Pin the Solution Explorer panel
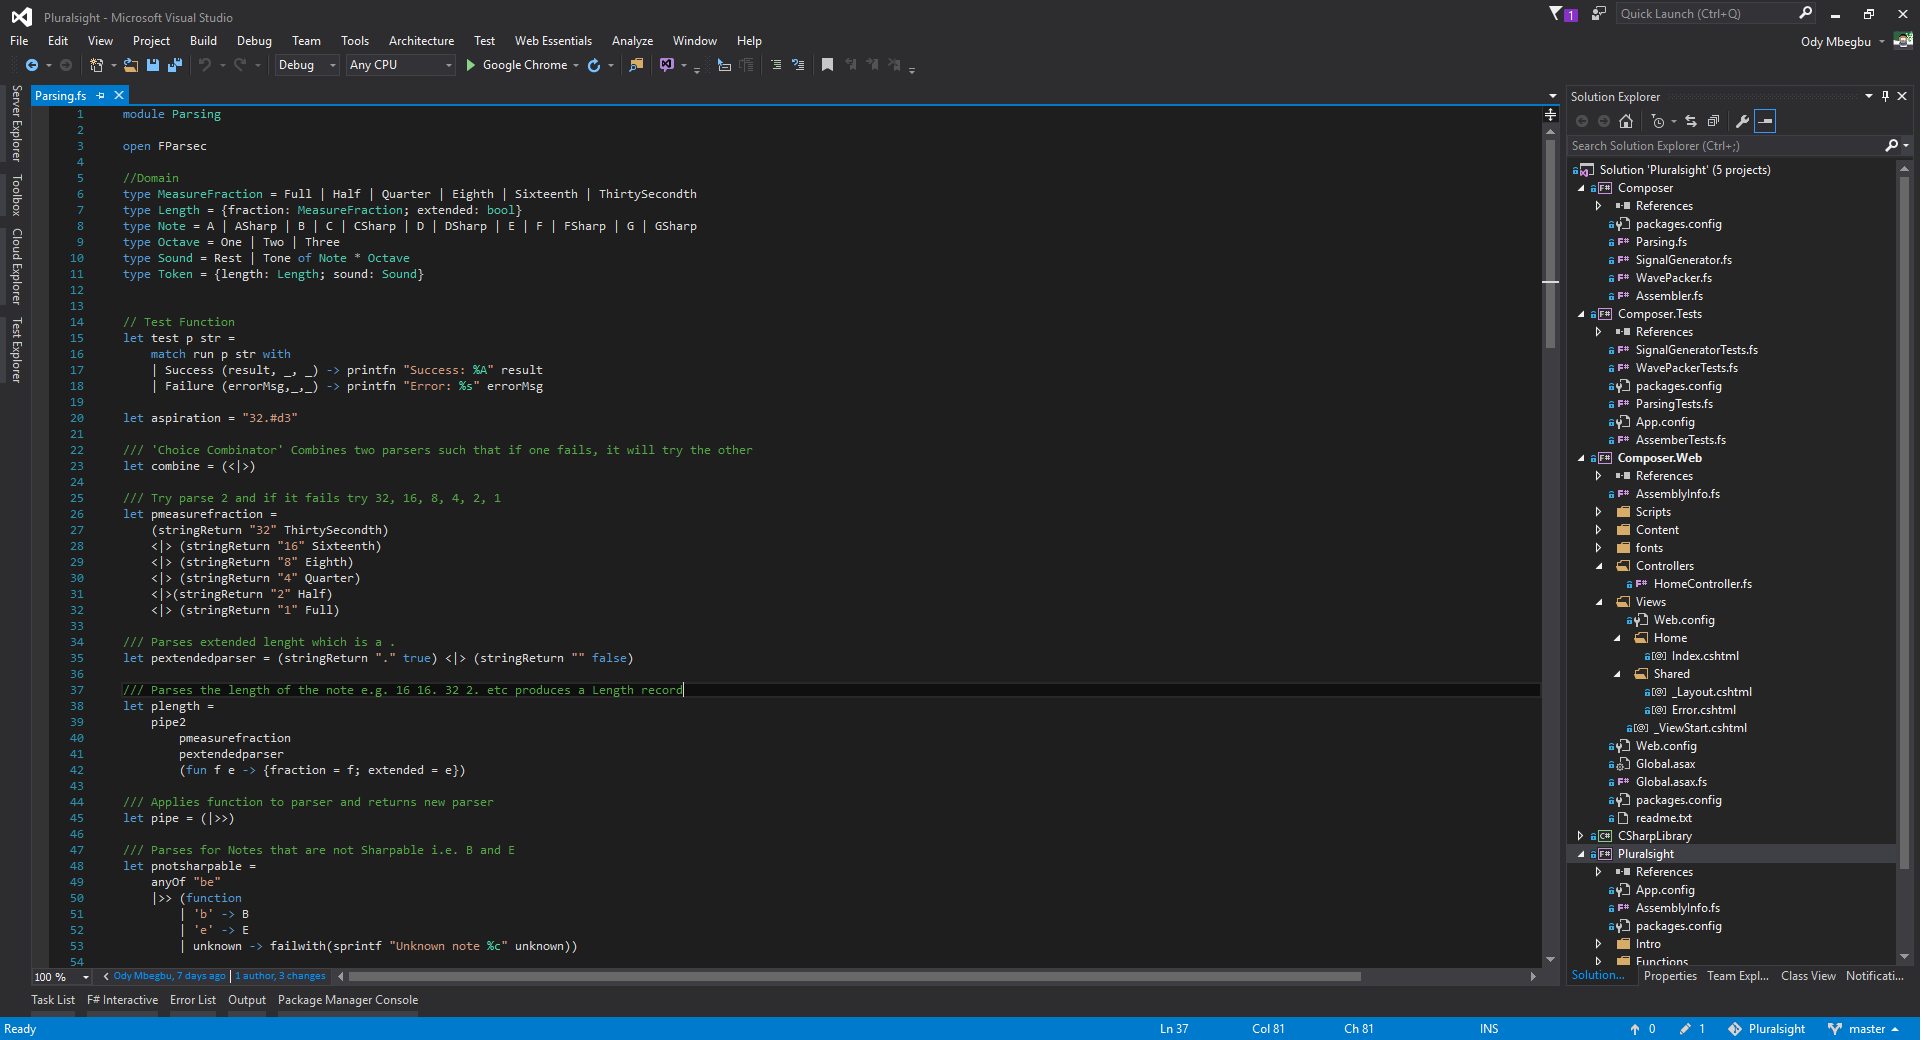The width and height of the screenshot is (1925, 1040). (1884, 96)
